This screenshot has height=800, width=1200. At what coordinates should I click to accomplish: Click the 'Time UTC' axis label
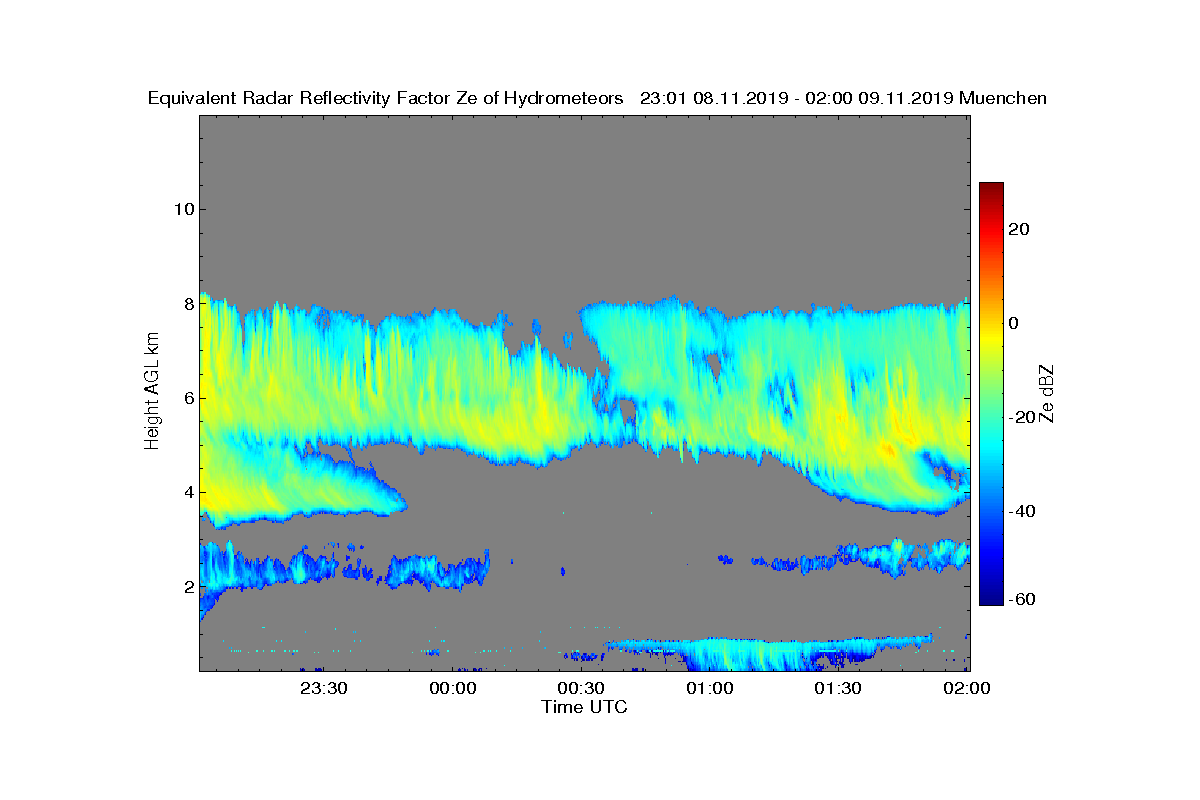585,707
